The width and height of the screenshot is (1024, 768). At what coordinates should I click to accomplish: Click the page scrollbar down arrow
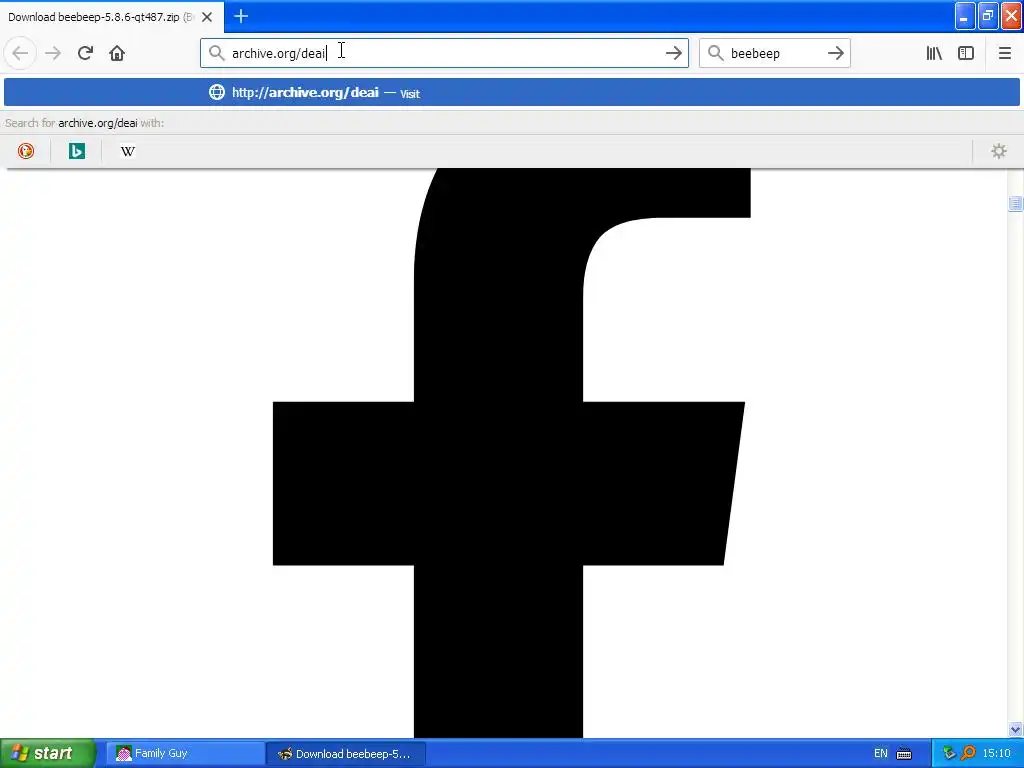1015,729
